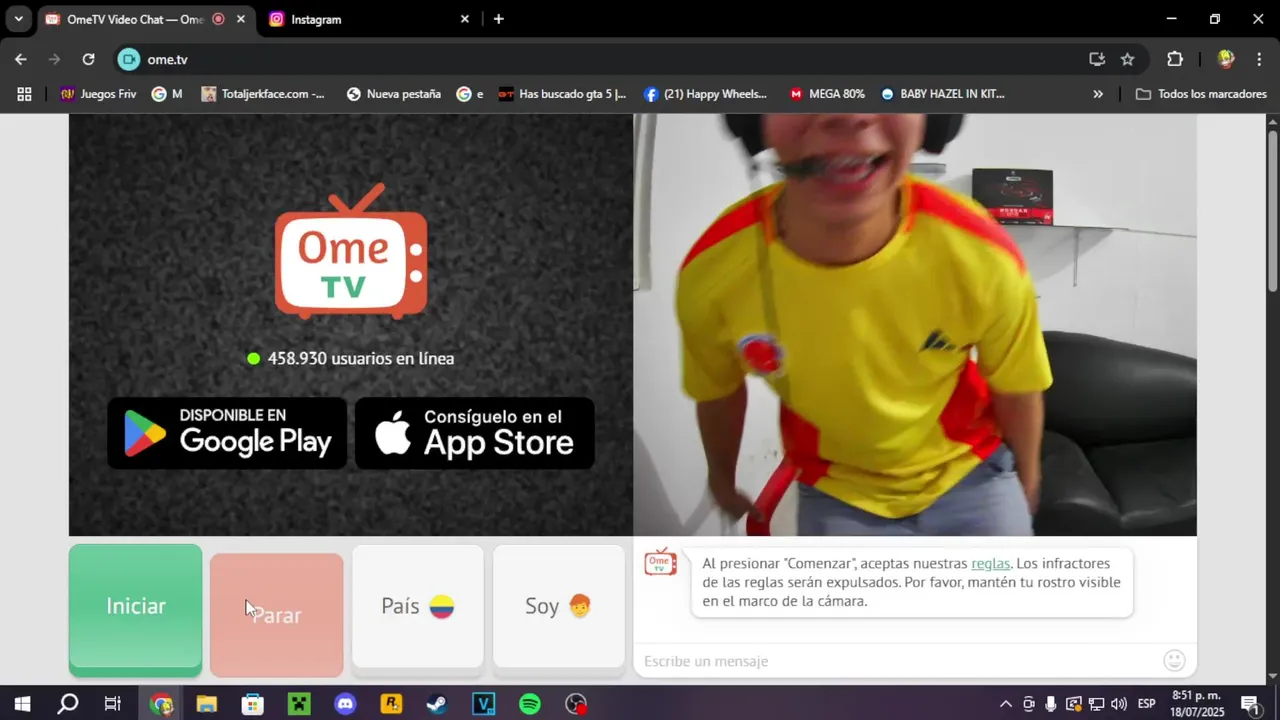Open volume control in system tray
Screen dimensions: 1280x720
pos(1118,704)
